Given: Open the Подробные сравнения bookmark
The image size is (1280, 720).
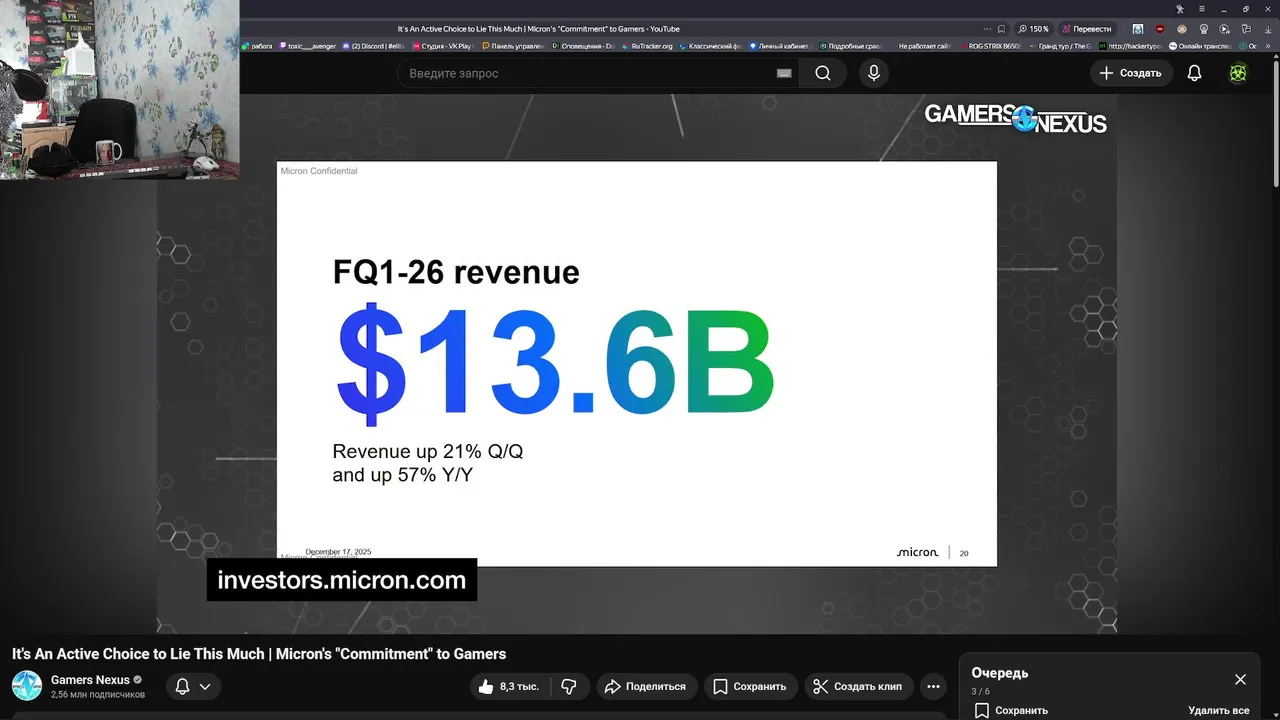Looking at the screenshot, I should pyautogui.click(x=850, y=46).
